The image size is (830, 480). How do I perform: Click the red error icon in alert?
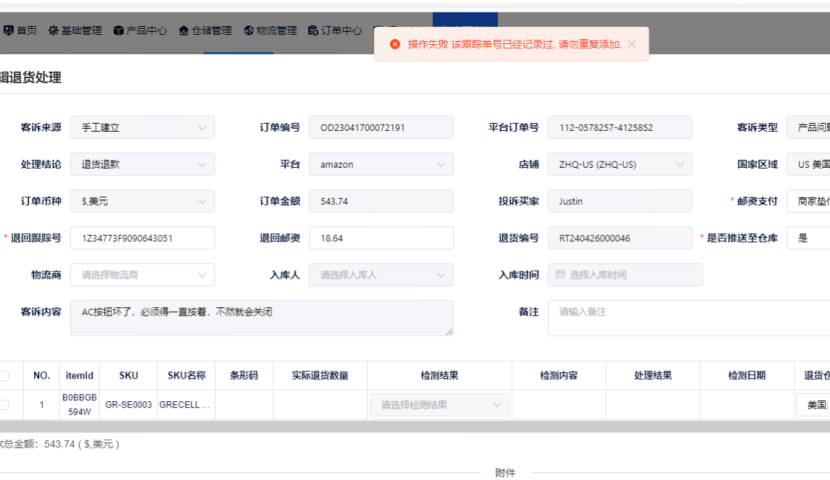click(x=395, y=44)
